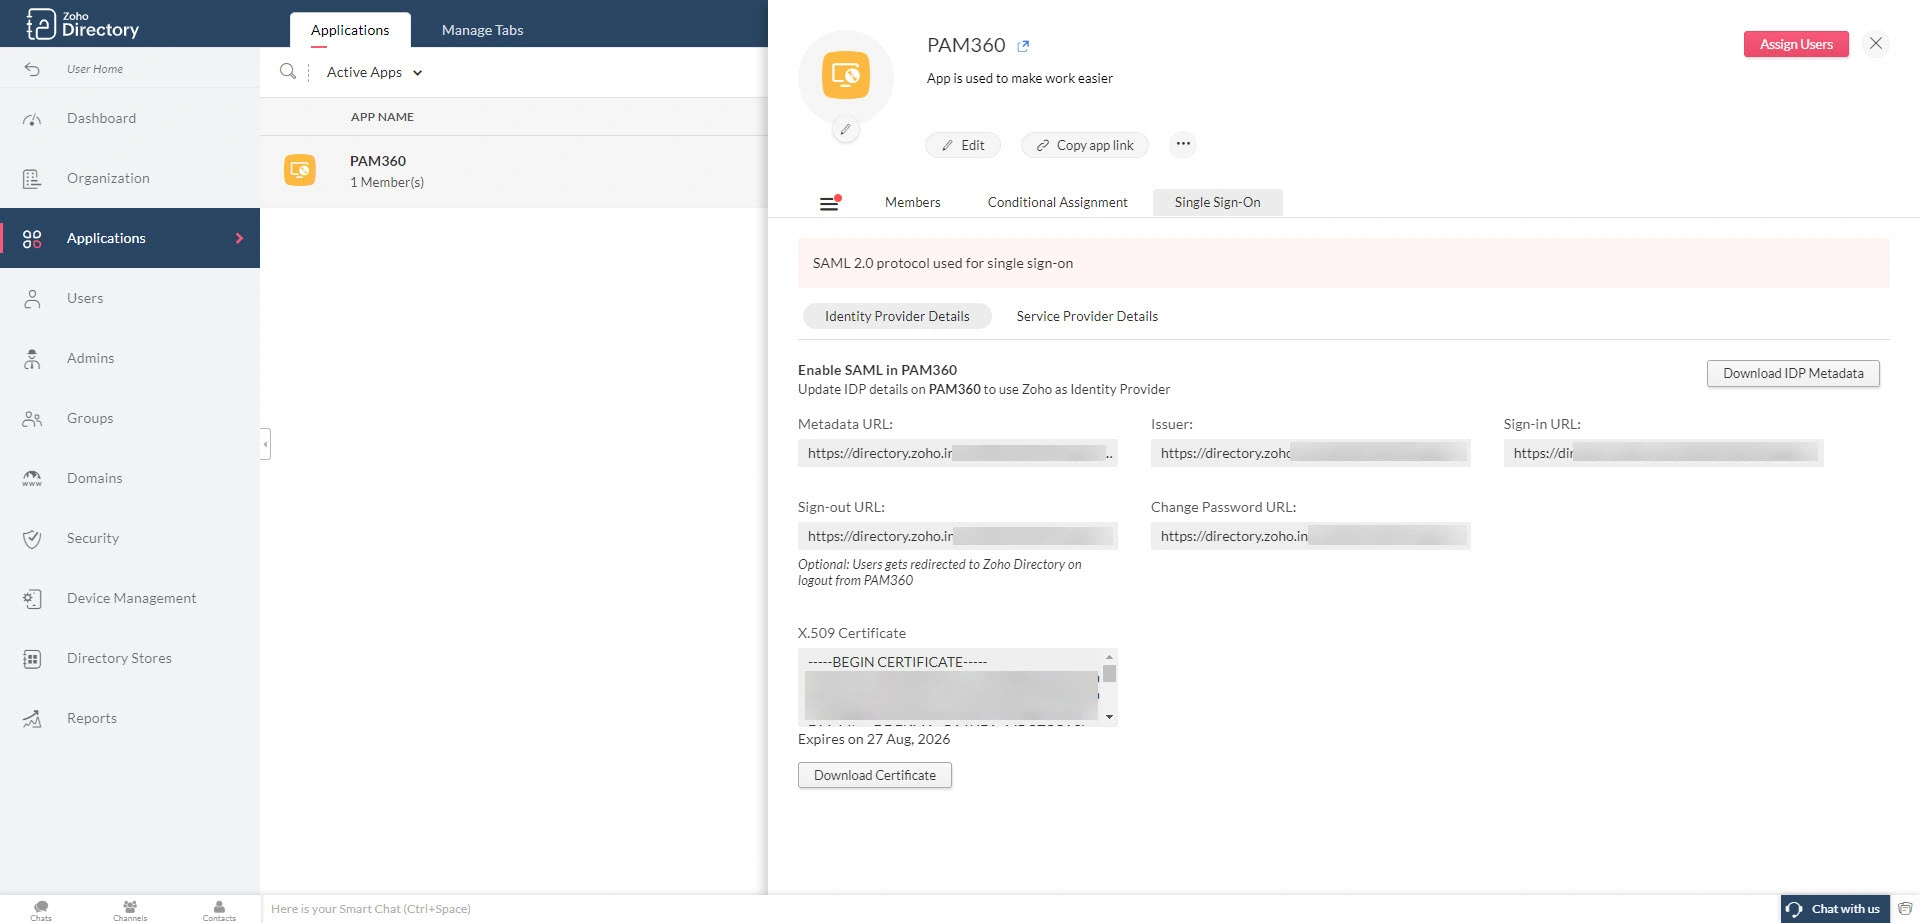
Task: Click the pencil icon to edit PAM360 logo
Action: point(846,129)
